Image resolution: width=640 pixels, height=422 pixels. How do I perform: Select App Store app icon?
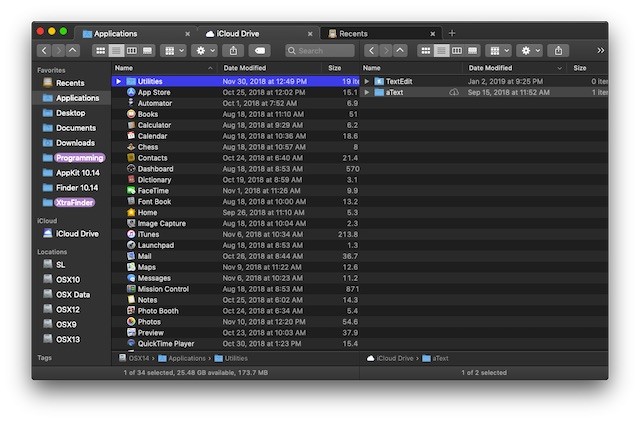131,92
